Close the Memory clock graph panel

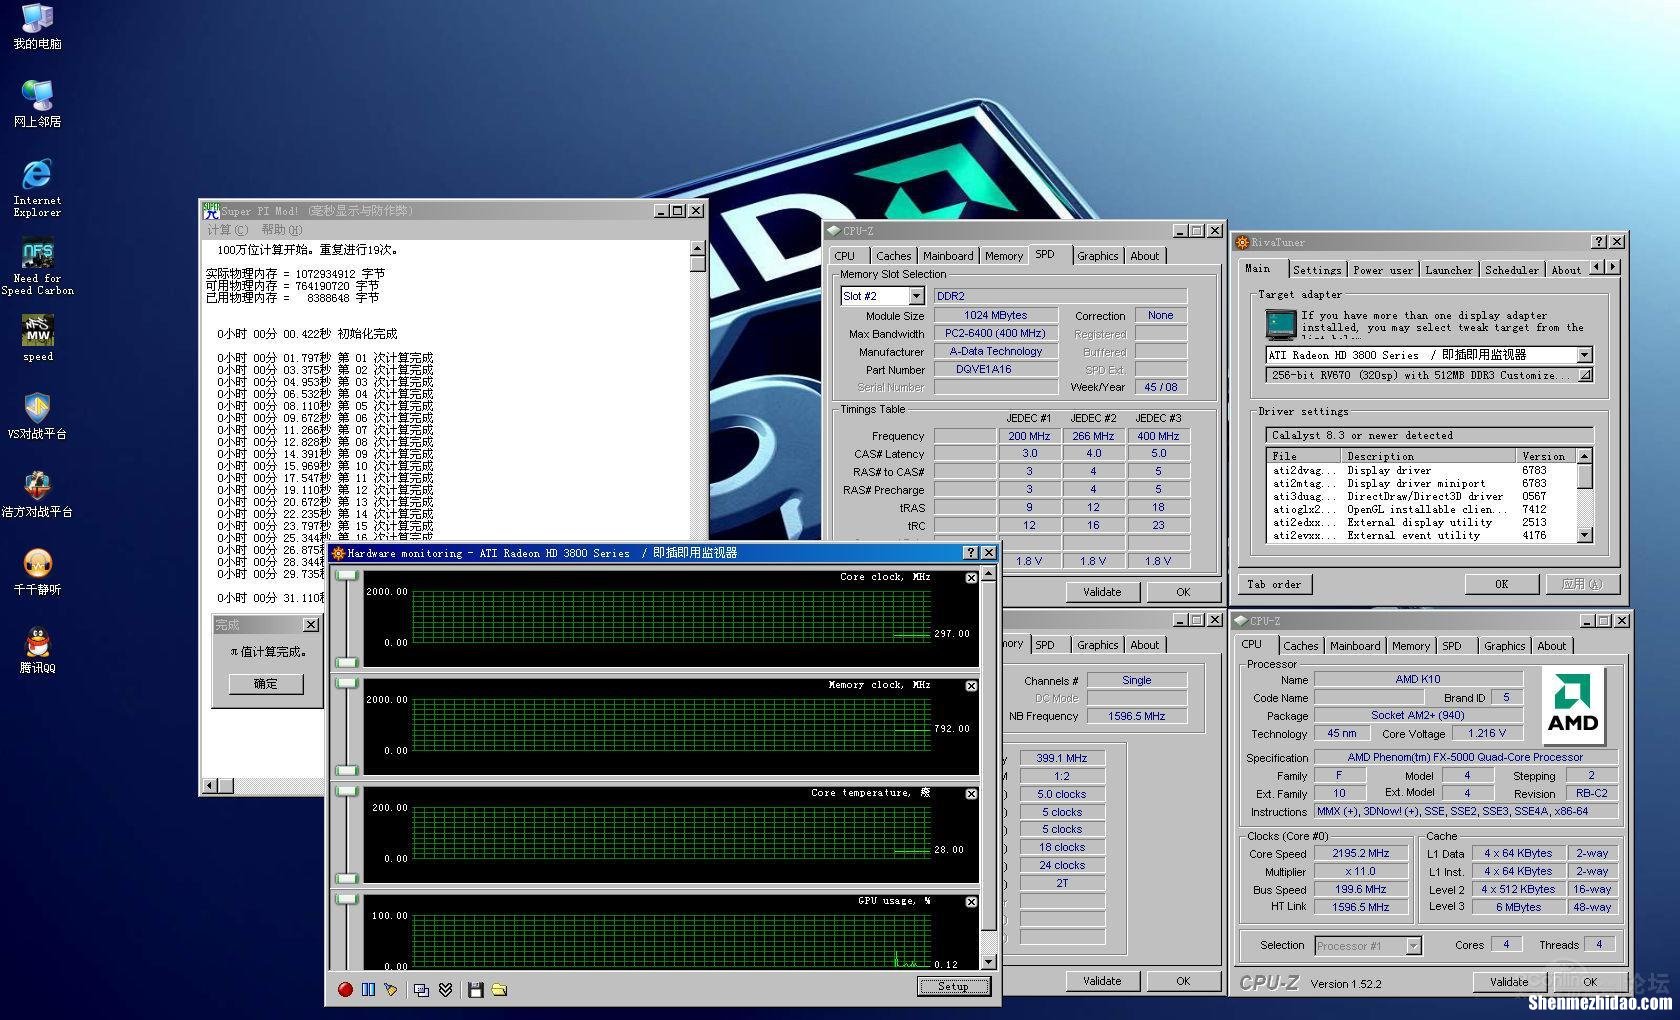click(971, 686)
